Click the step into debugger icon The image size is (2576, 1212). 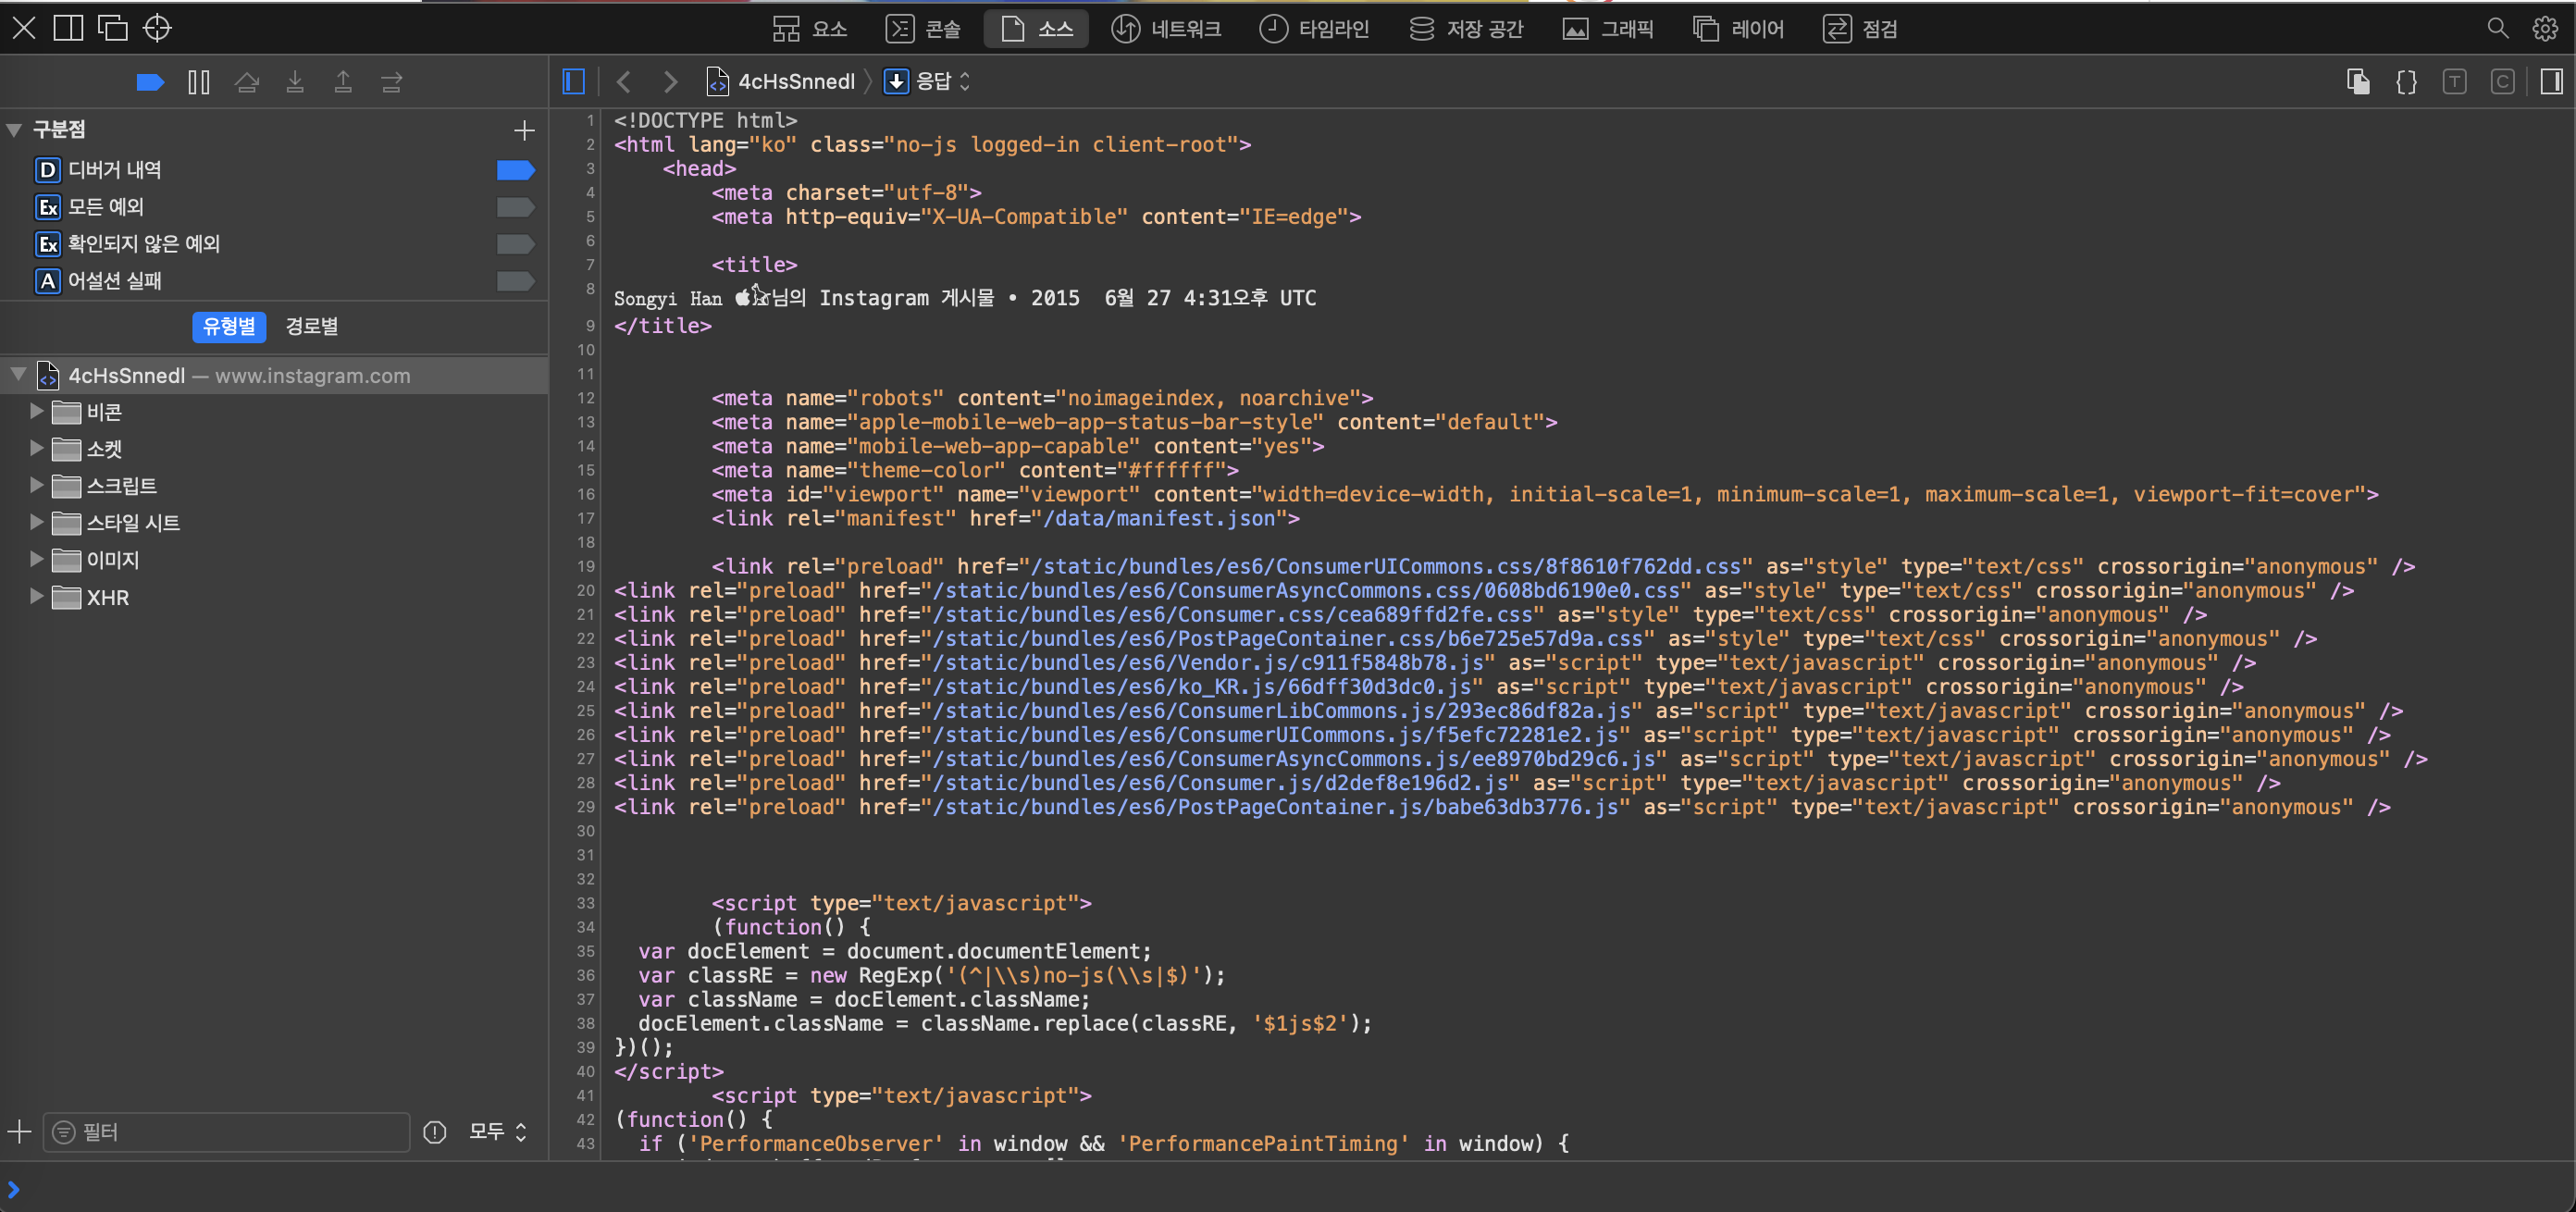(295, 82)
